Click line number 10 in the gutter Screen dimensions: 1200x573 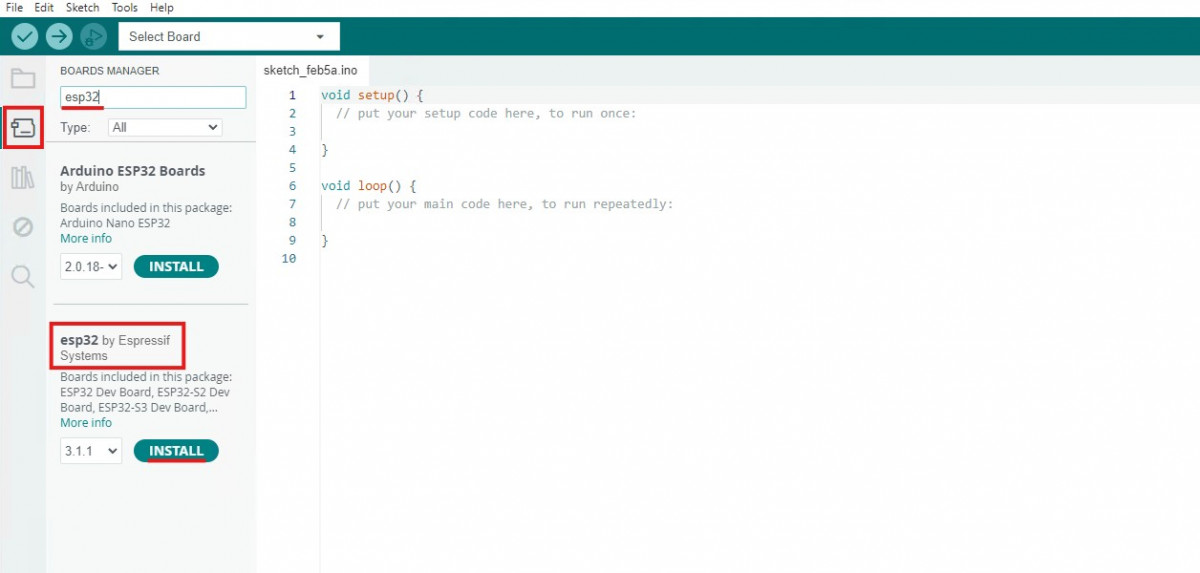point(290,259)
